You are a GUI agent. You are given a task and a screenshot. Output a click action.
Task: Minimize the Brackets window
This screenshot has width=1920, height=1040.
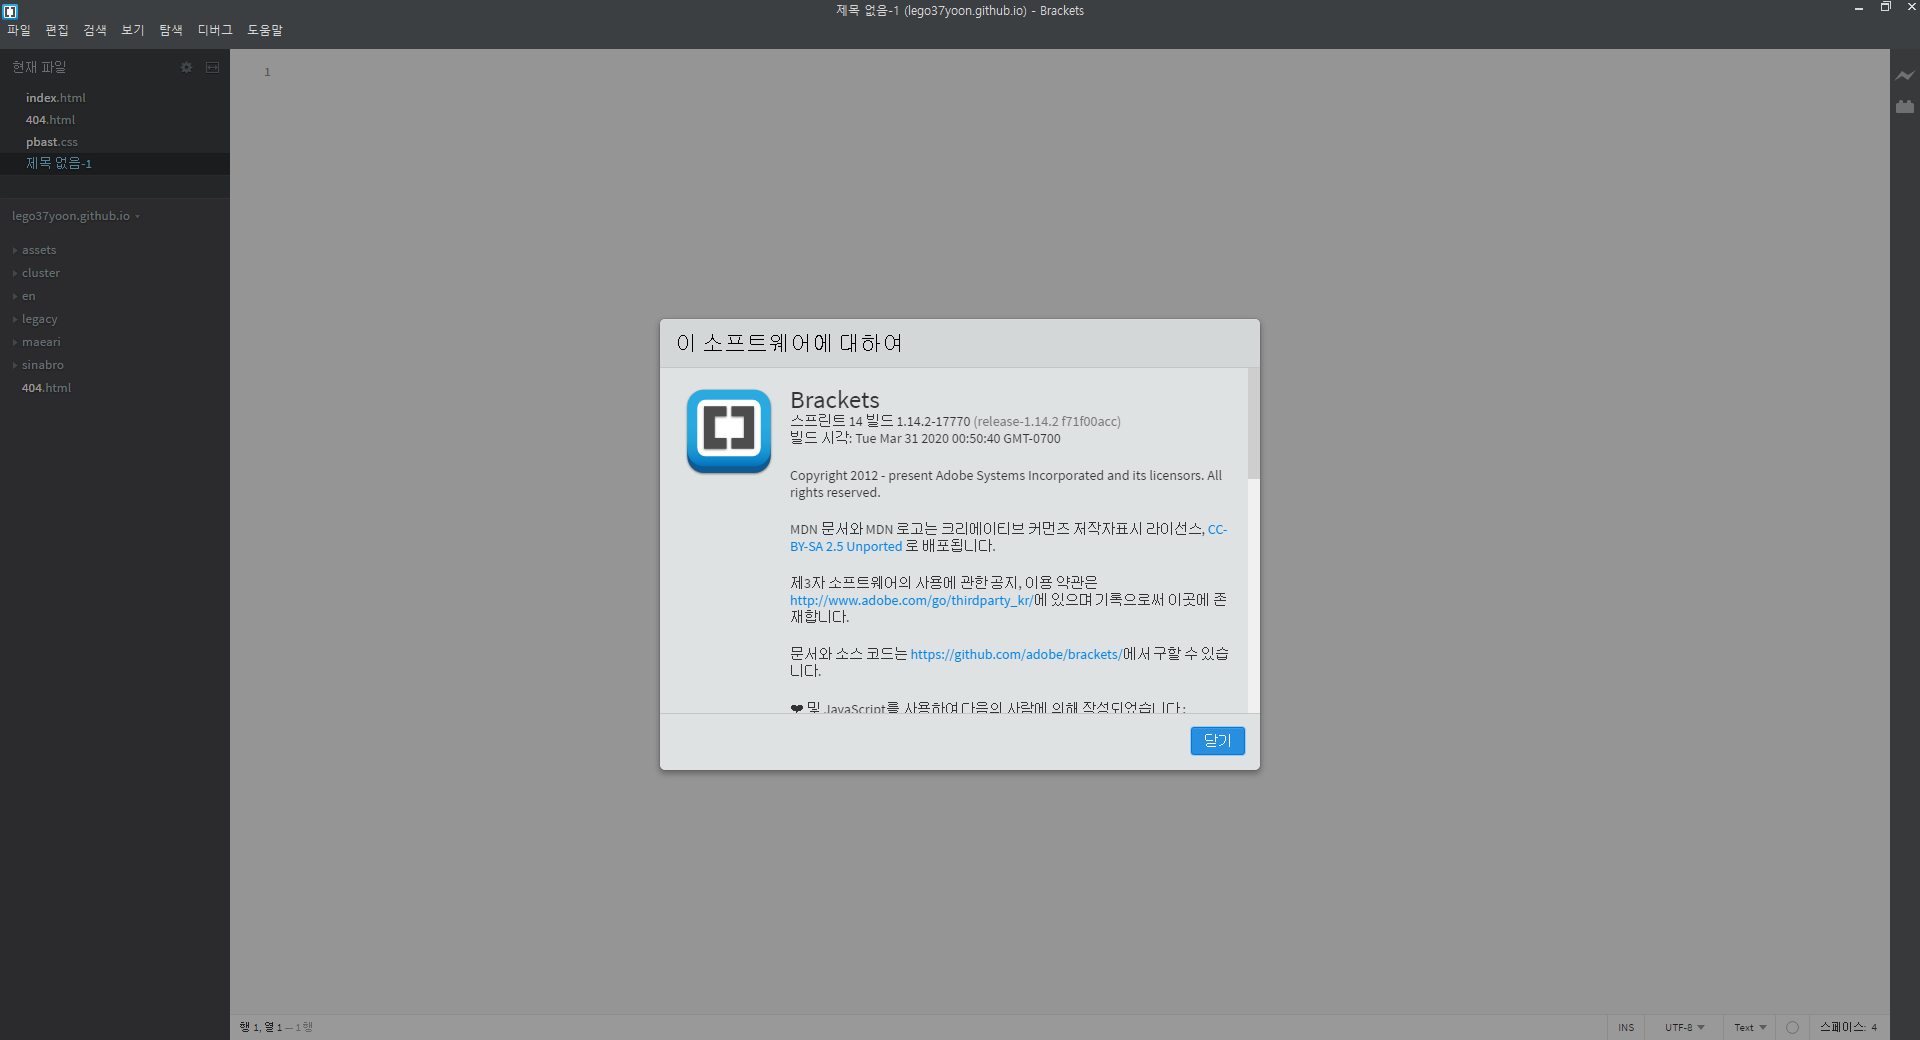click(x=1859, y=8)
